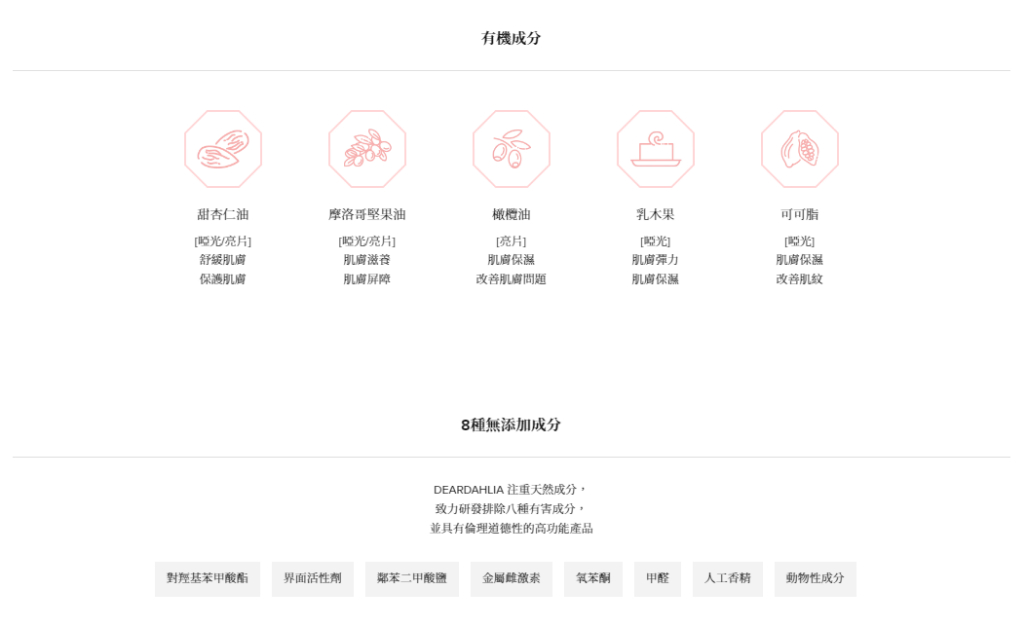Click the 鄰苯二甲酸鹽 tag
The width and height of the screenshot is (1024, 626).
tap(412, 578)
